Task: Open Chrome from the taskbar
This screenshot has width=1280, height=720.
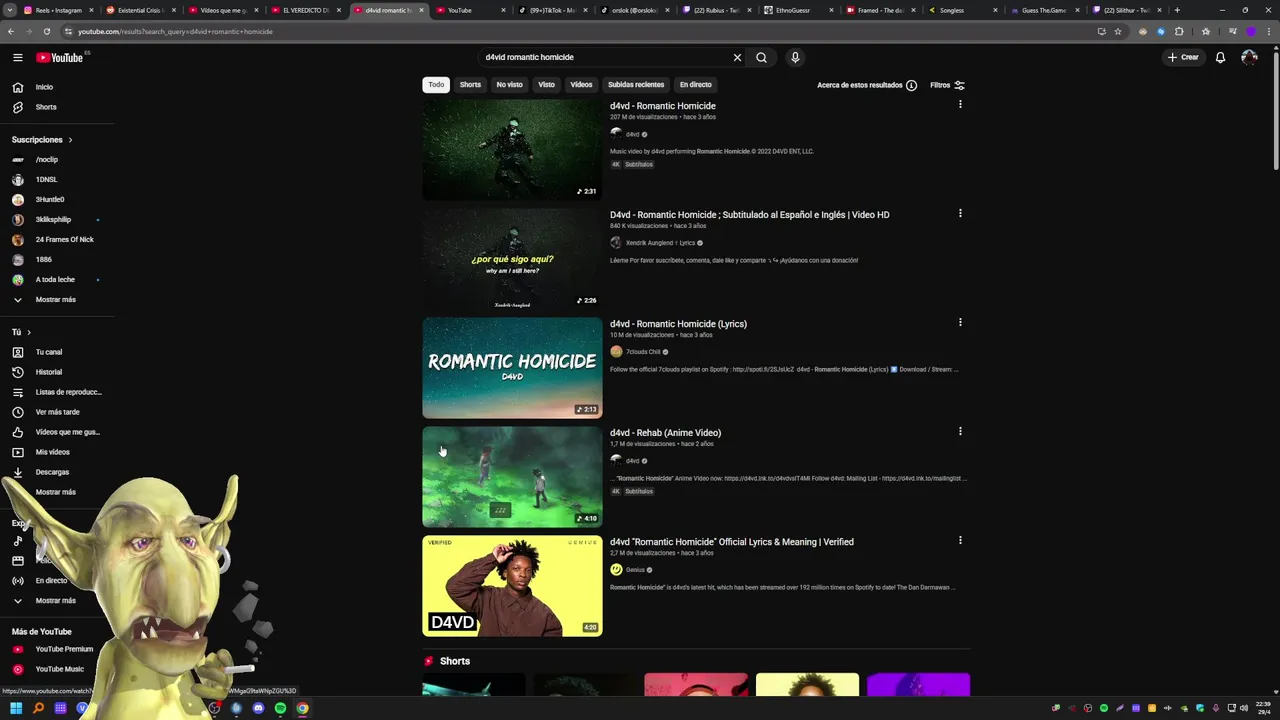Action: (x=302, y=708)
